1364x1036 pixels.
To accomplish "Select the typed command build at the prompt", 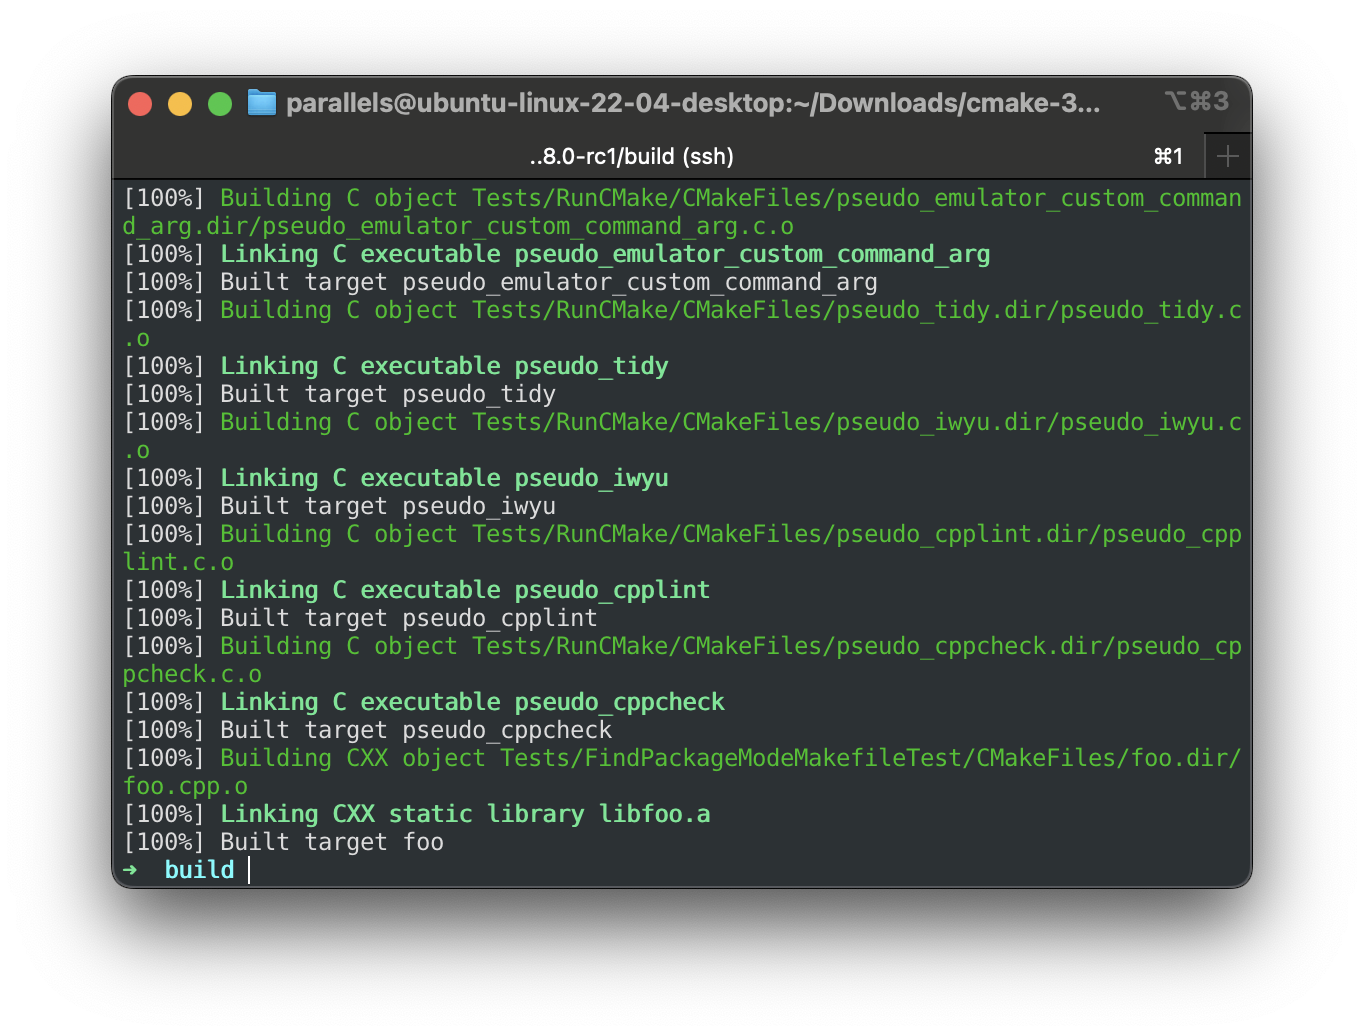I will click(x=198, y=870).
